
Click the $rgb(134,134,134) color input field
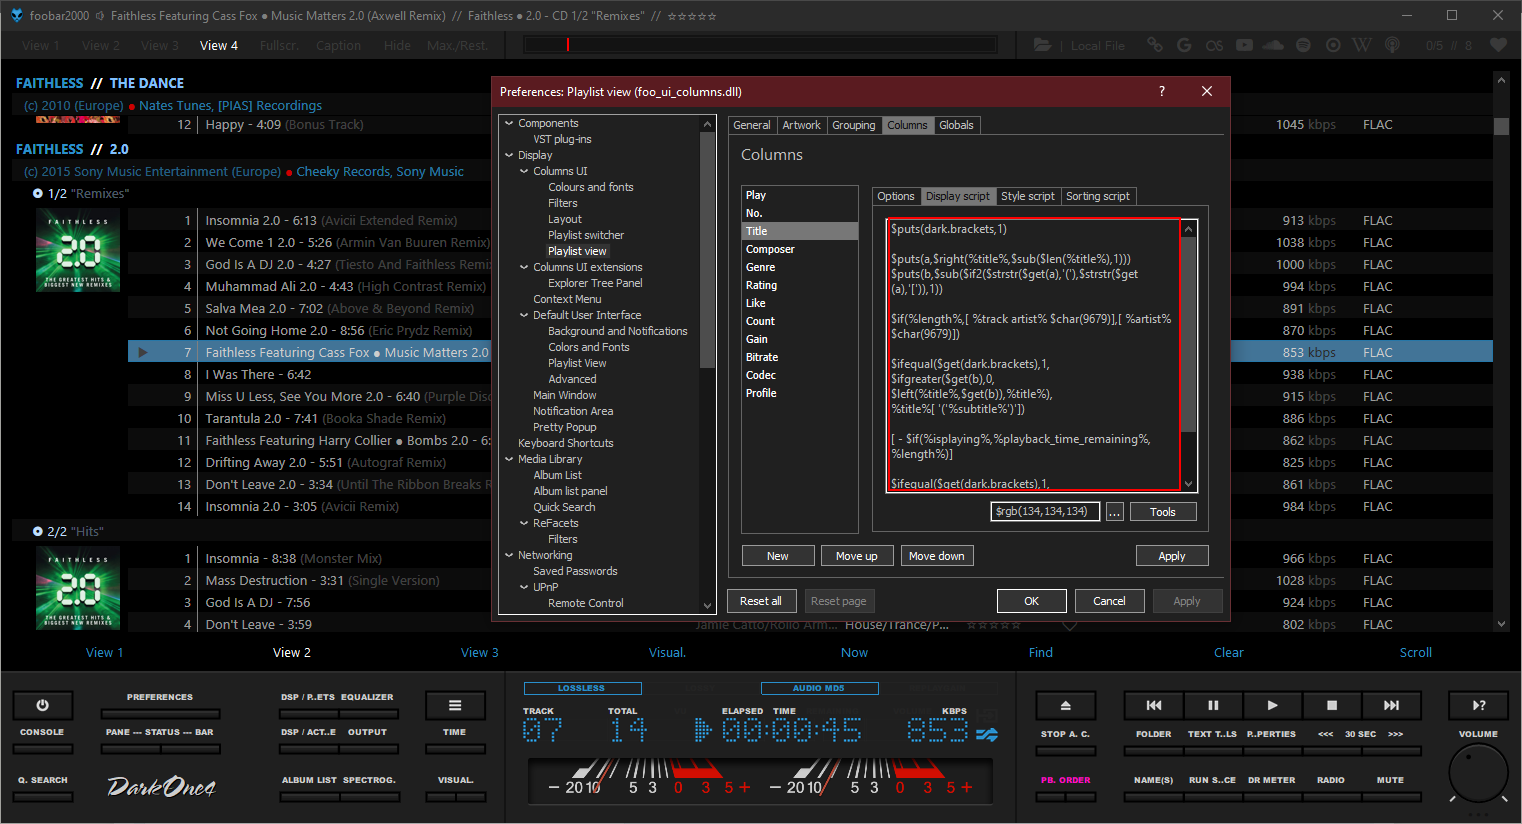(1044, 511)
